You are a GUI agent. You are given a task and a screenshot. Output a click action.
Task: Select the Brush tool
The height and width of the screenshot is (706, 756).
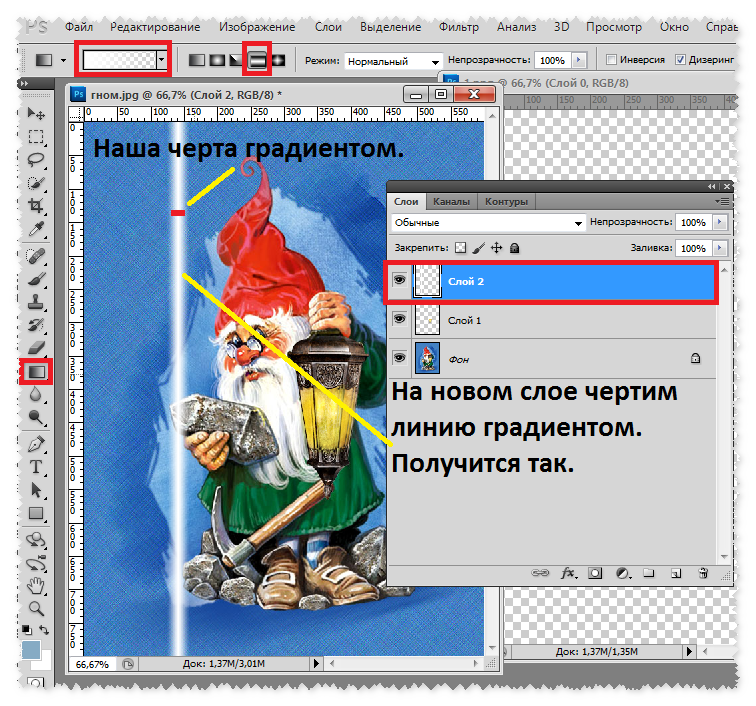36,279
